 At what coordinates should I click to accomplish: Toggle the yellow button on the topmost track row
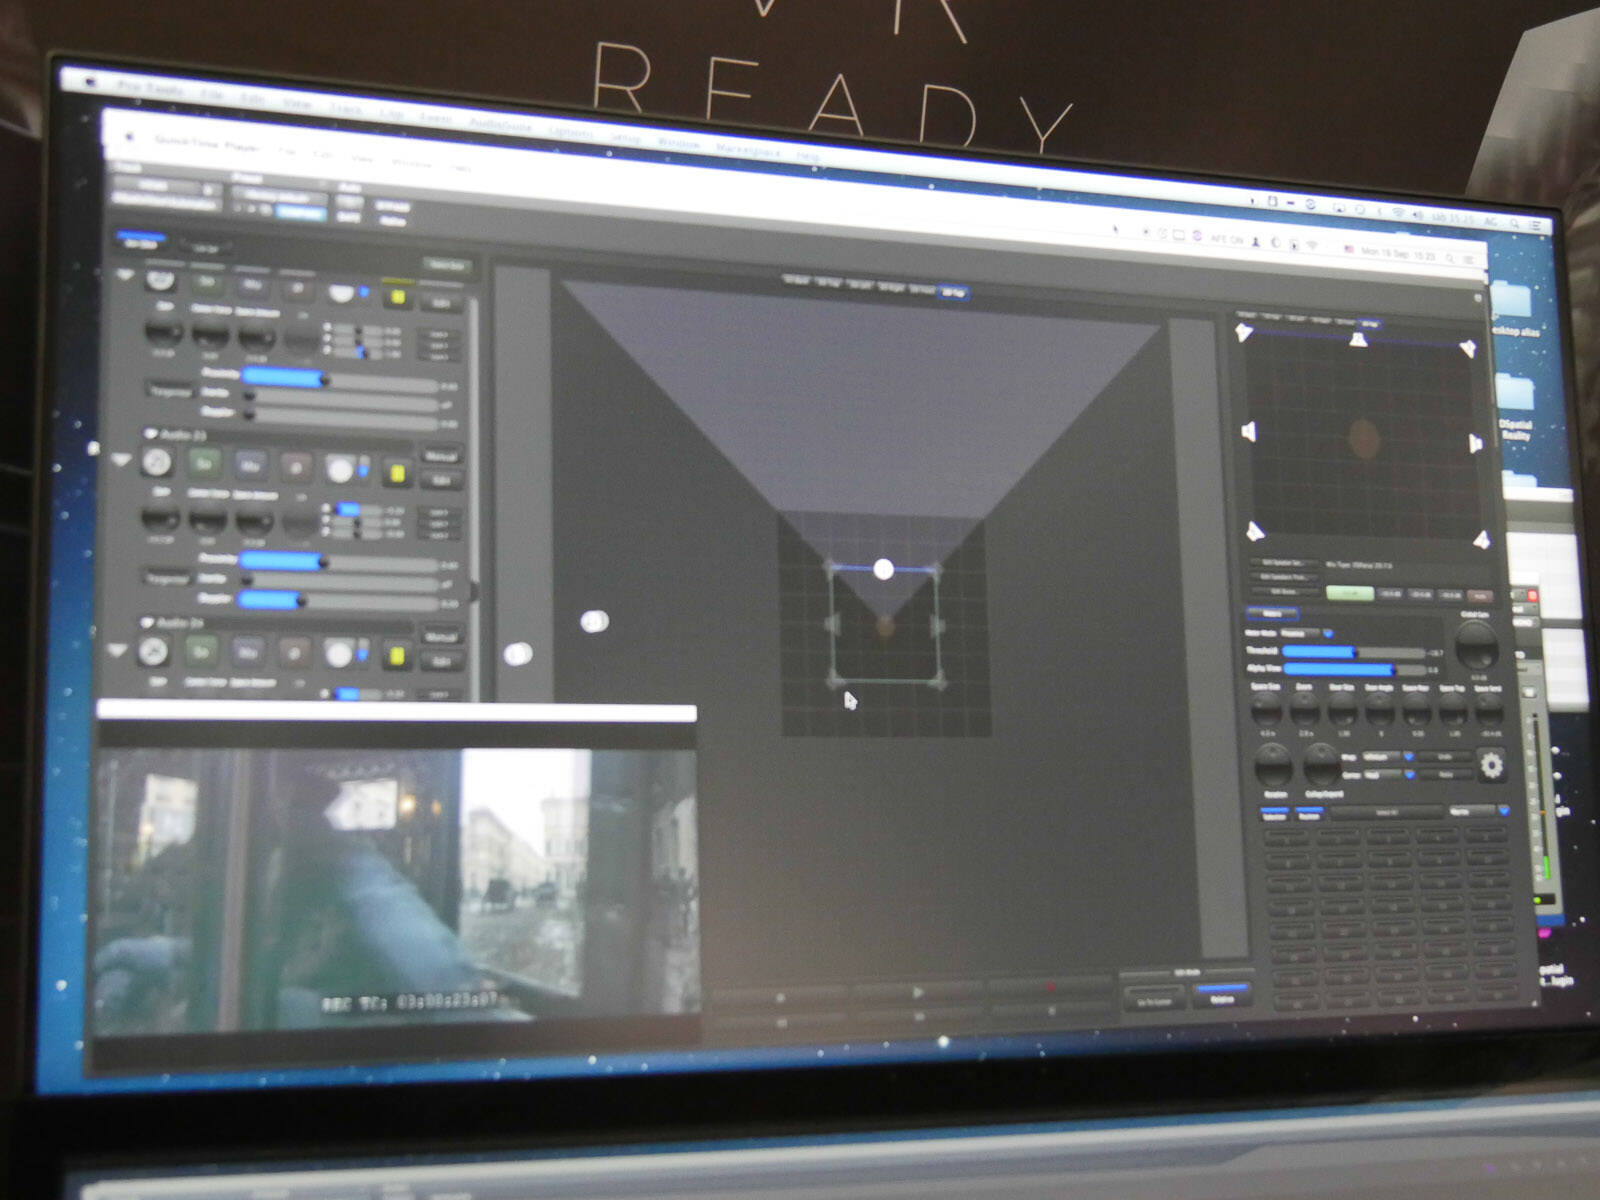point(398,297)
